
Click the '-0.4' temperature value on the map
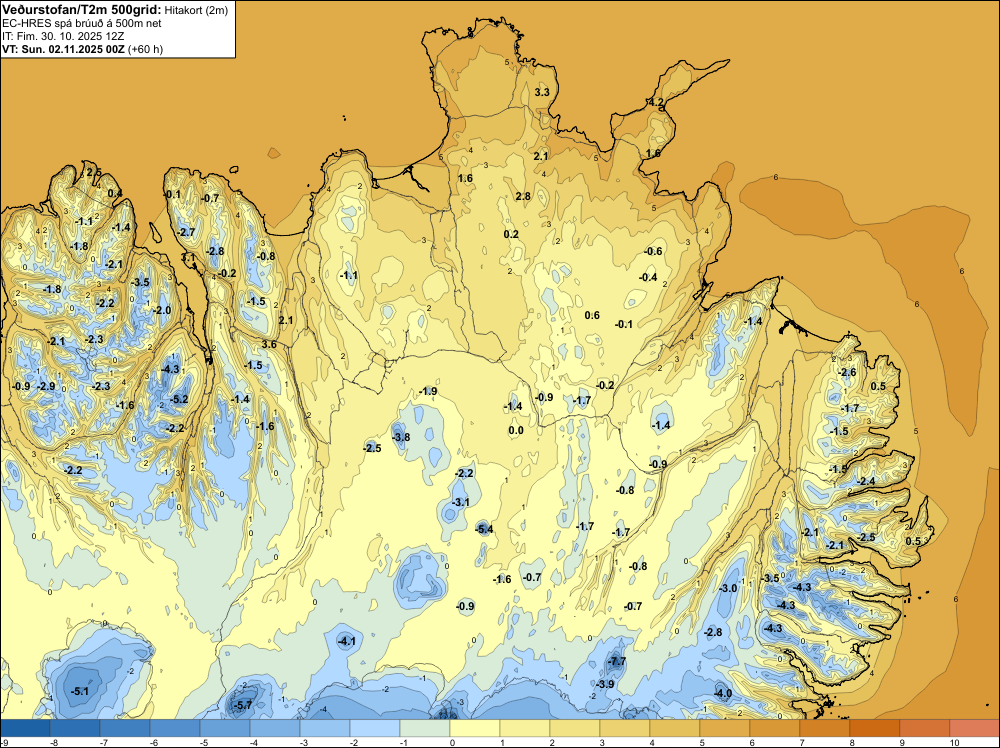point(648,277)
